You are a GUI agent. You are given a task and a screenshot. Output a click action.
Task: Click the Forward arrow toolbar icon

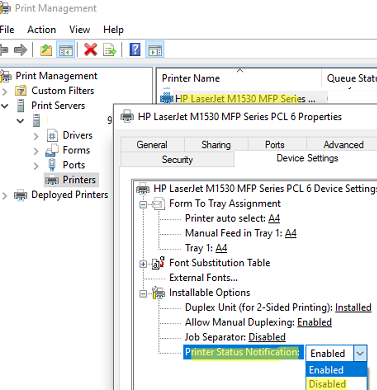21,50
